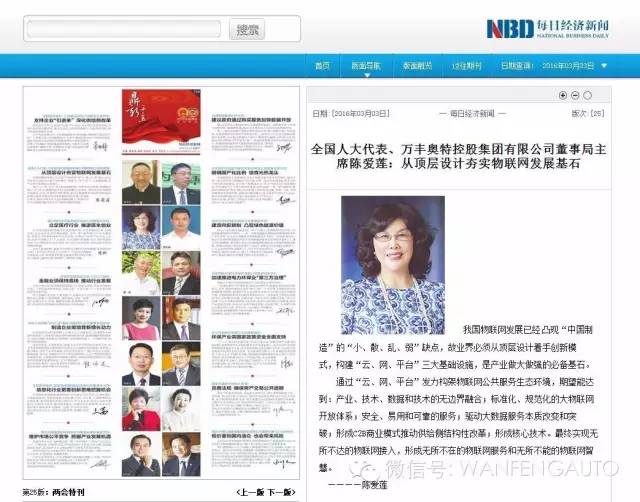This screenshot has height=502, width=640.
Task: Open the NBD 每日经济新闻 logo link
Action: [x=547, y=29]
